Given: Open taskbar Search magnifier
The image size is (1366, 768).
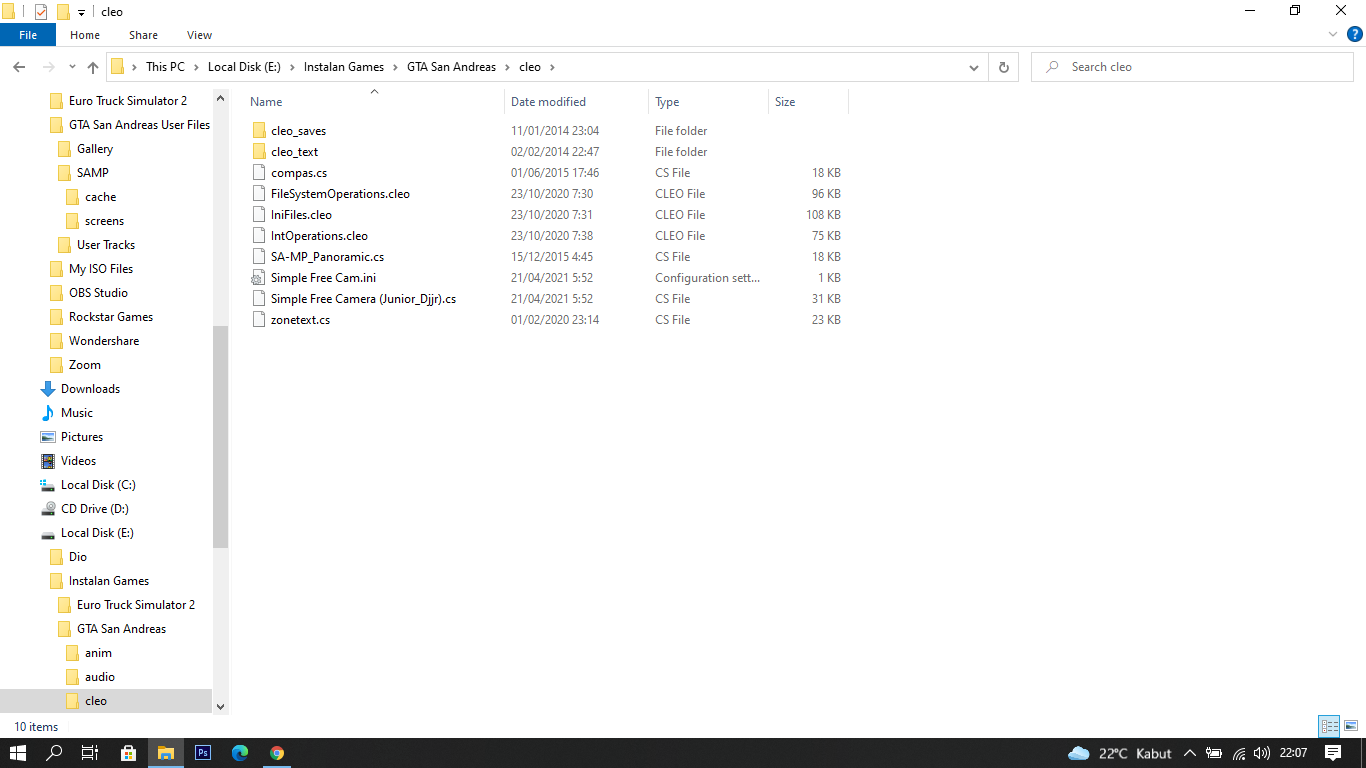Looking at the screenshot, I should pyautogui.click(x=55, y=753).
